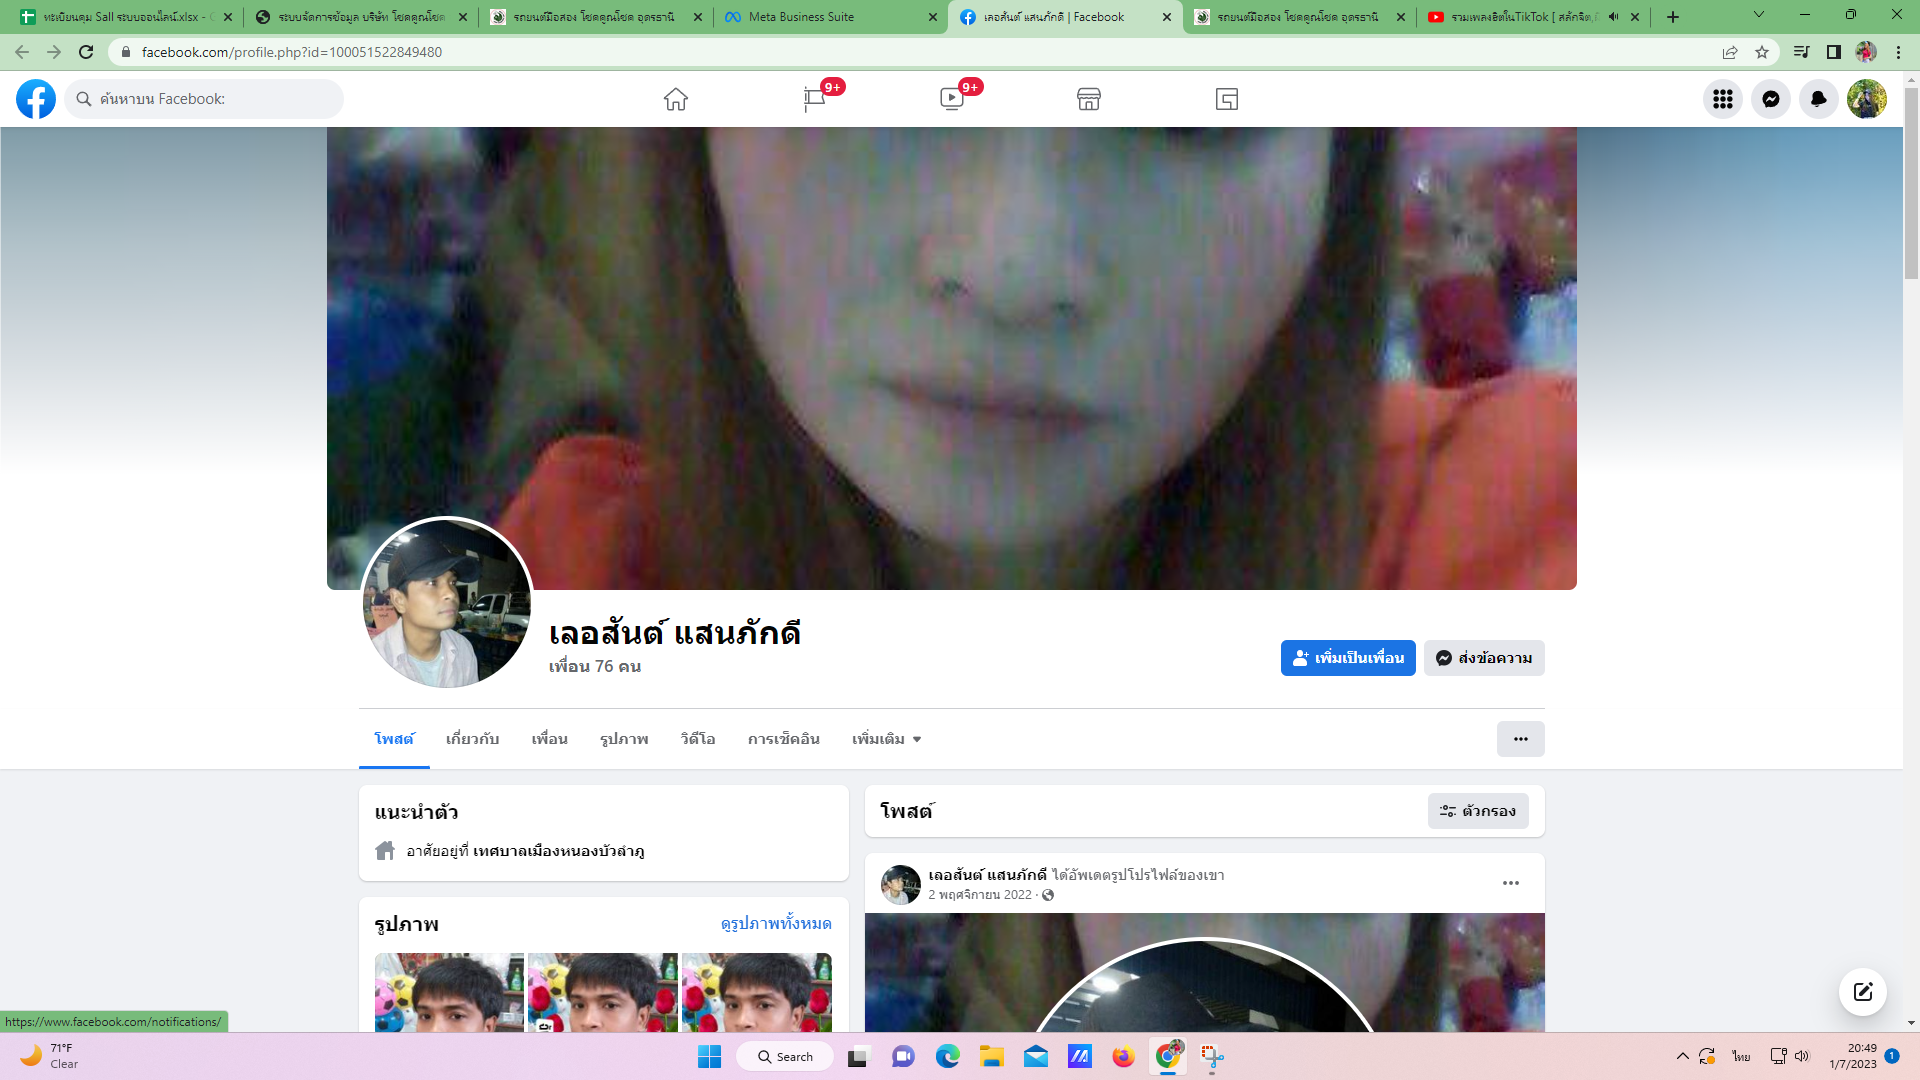Open Pages flag icon in navbar
1920x1080 pixels.
[814, 99]
